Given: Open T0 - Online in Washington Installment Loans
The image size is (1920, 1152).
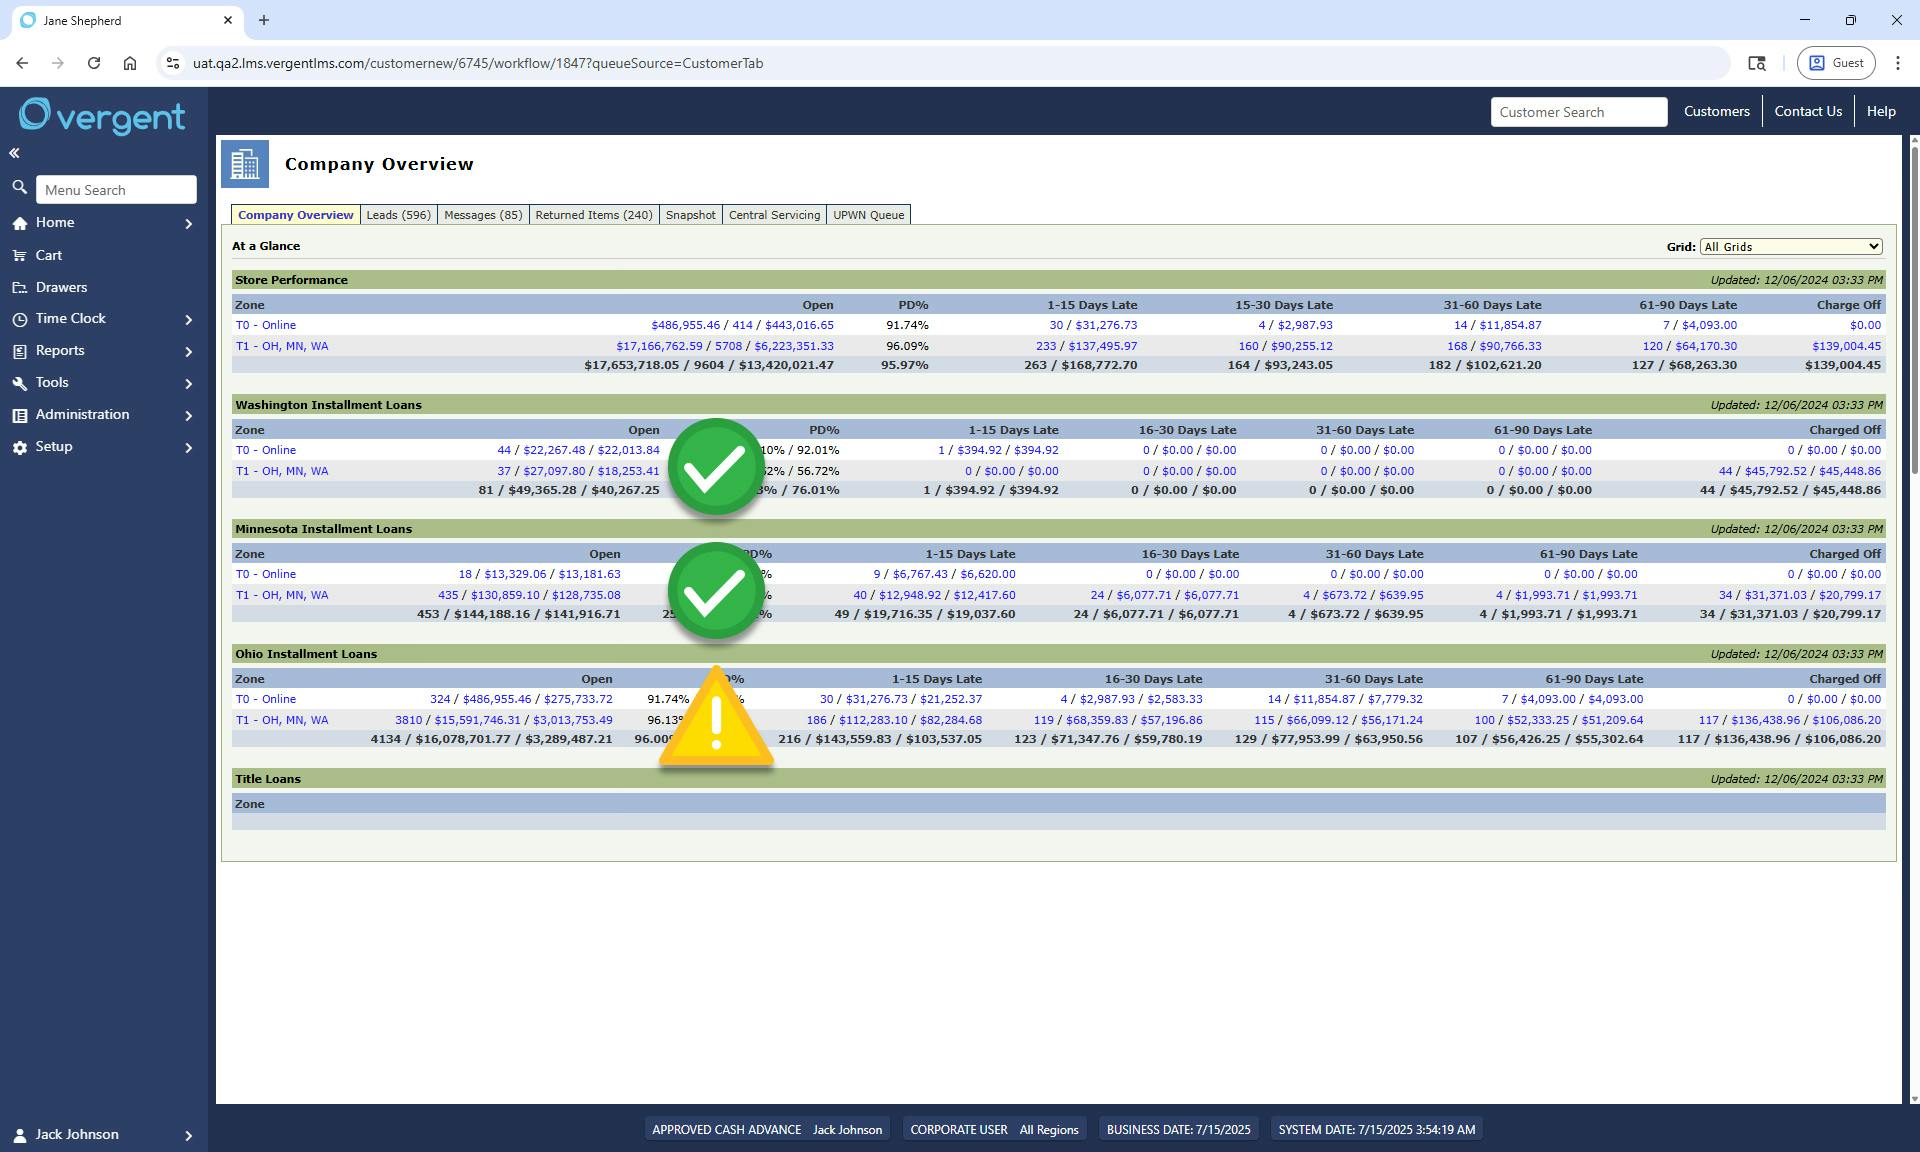Looking at the screenshot, I should (266, 450).
